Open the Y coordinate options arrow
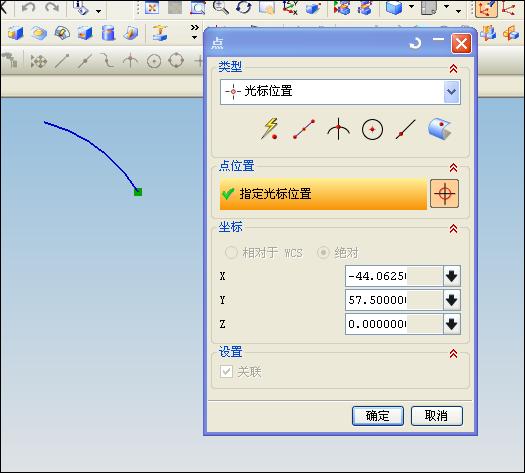525x473 pixels. (452, 300)
